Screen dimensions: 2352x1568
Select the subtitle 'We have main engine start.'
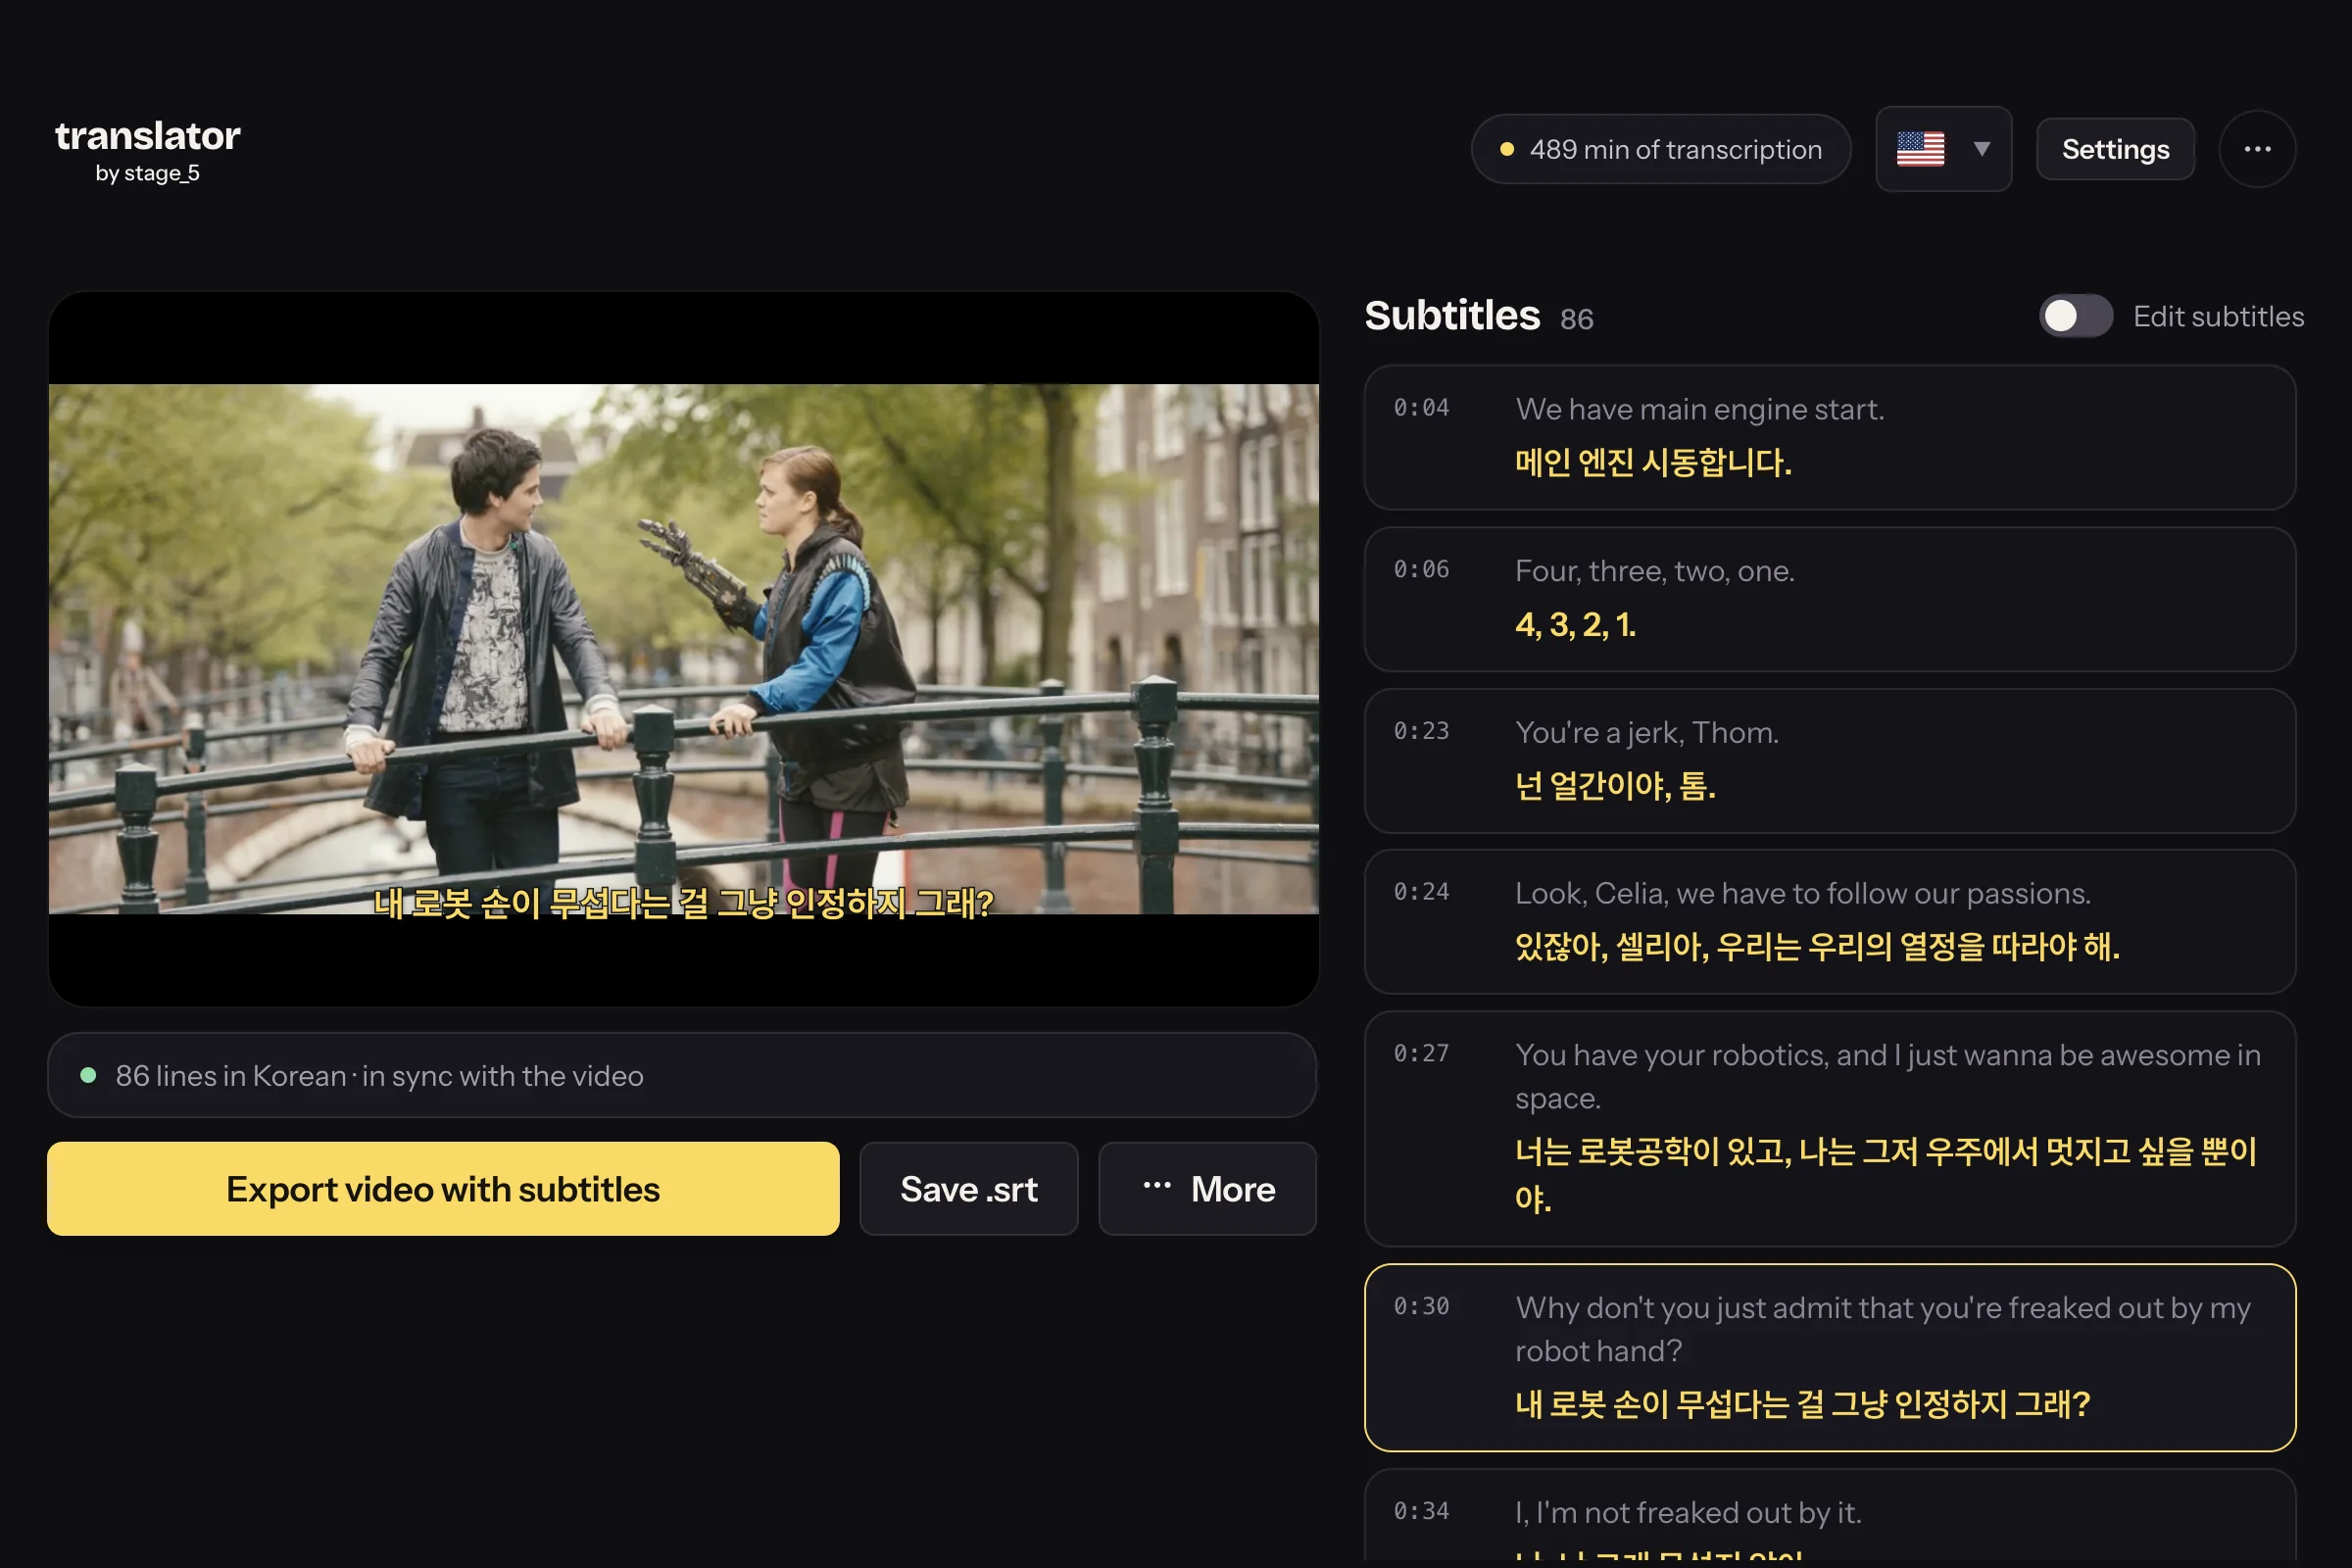click(1829, 437)
